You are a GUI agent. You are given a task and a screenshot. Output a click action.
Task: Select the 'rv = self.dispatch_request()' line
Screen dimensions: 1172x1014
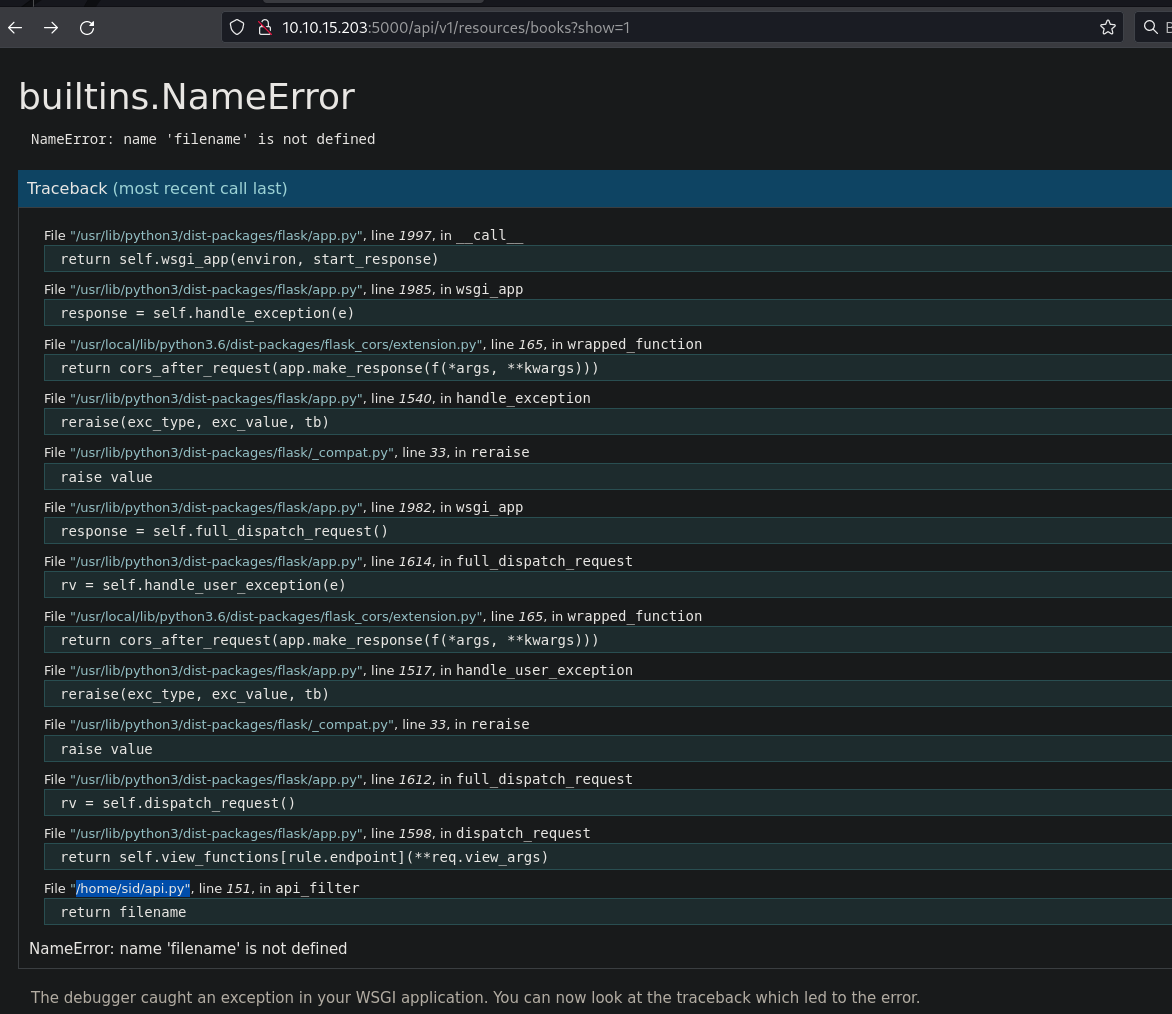click(178, 803)
